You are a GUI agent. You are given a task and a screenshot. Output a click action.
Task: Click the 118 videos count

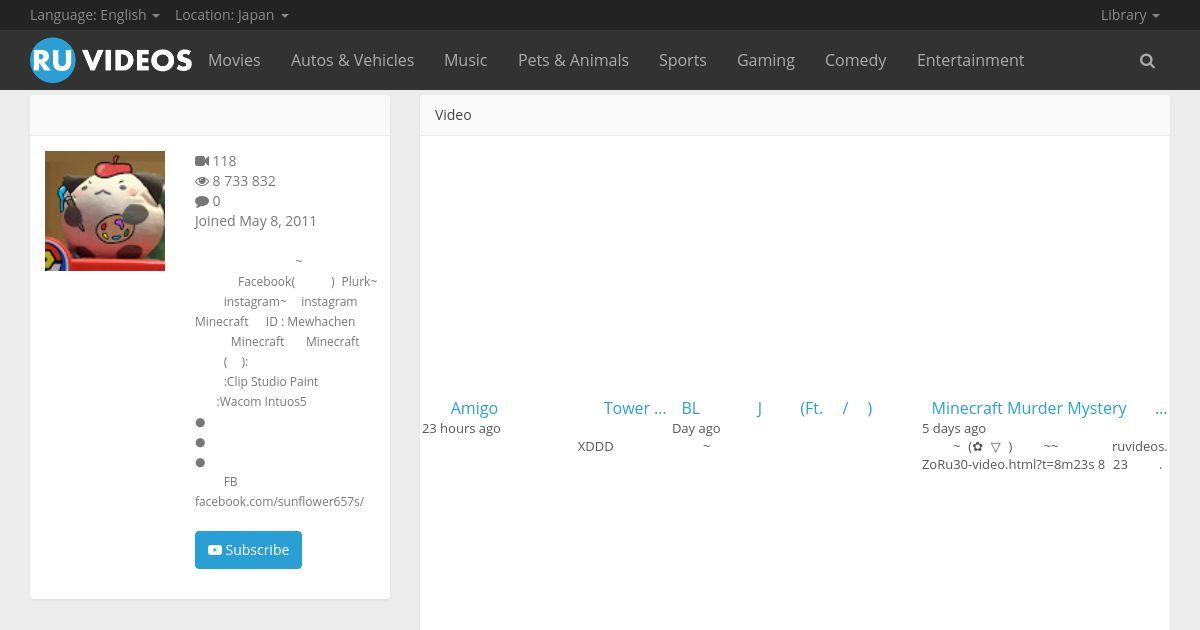[224, 161]
